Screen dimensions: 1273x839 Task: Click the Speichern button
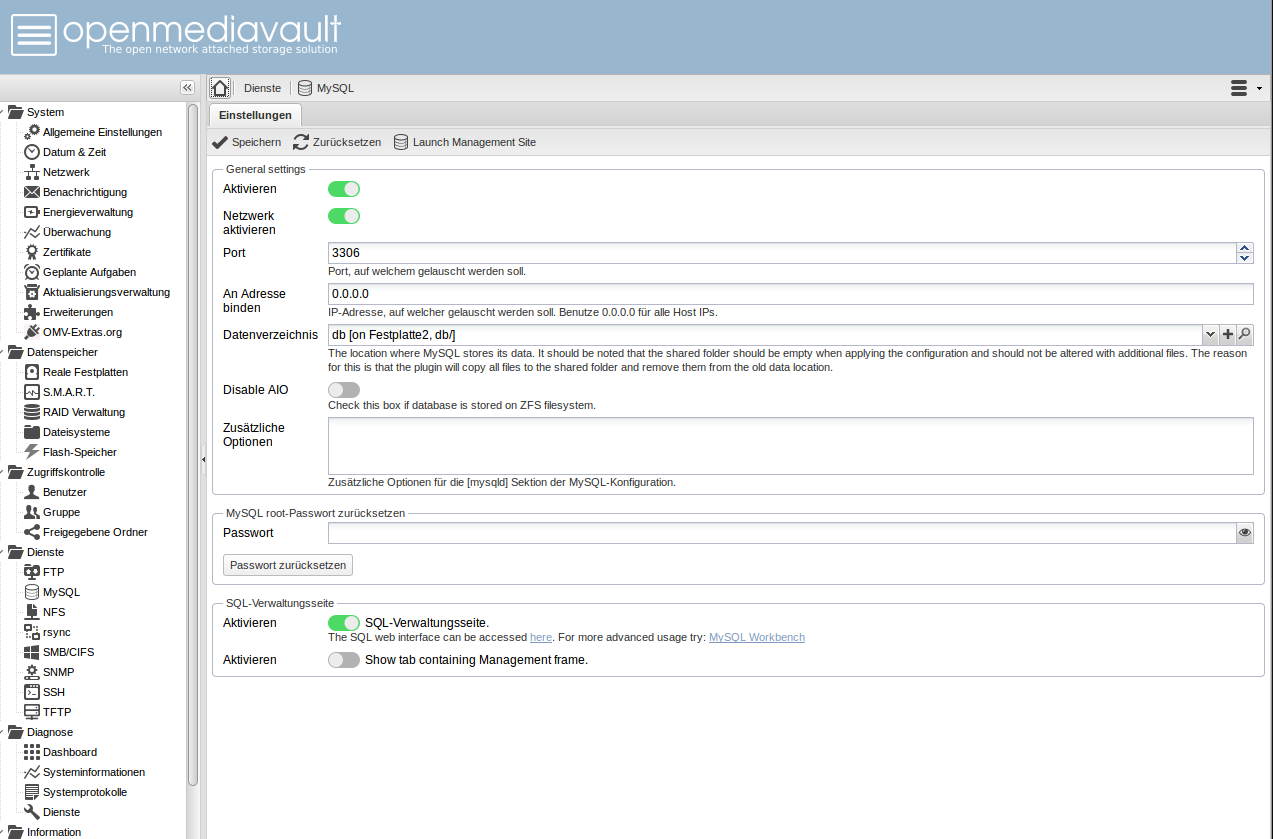tap(246, 142)
